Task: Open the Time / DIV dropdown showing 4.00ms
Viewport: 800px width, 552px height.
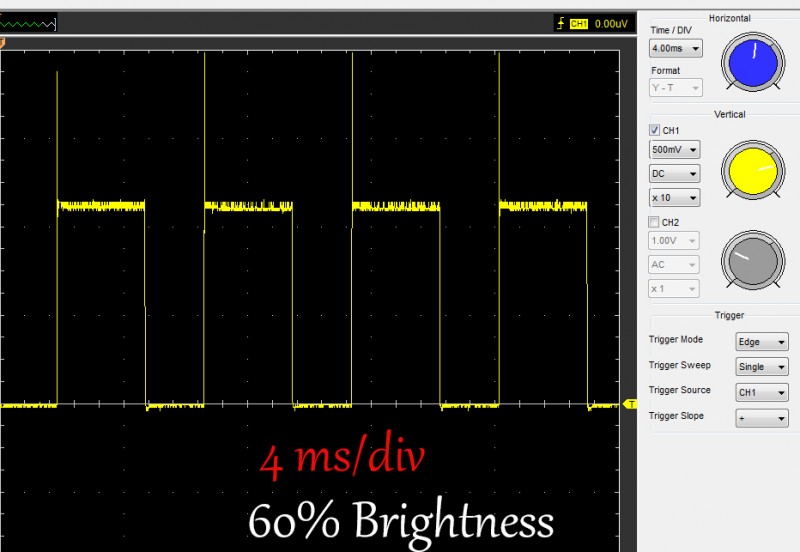Action: pos(676,48)
